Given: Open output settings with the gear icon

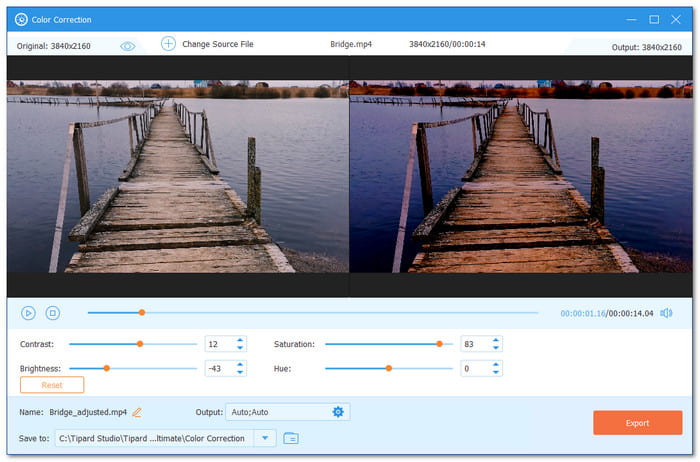Looking at the screenshot, I should tap(338, 412).
